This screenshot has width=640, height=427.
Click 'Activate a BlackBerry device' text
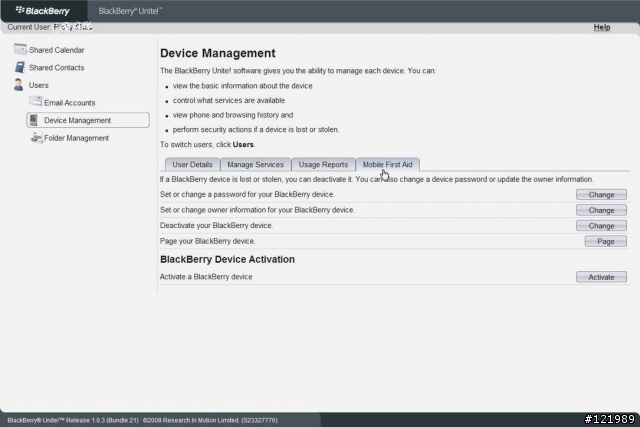[x=206, y=276]
